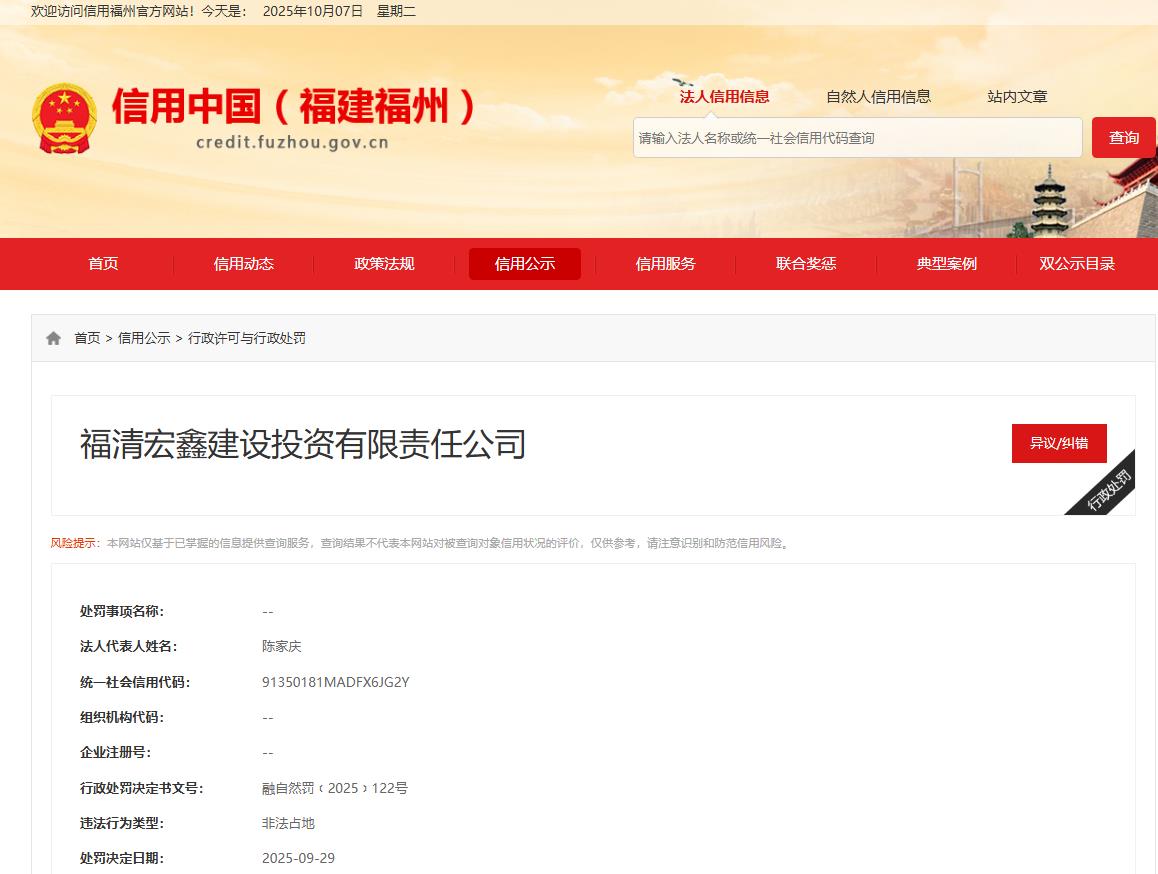The width and height of the screenshot is (1158, 874).
Task: Click the home icon in breadcrumb
Action: (x=54, y=339)
